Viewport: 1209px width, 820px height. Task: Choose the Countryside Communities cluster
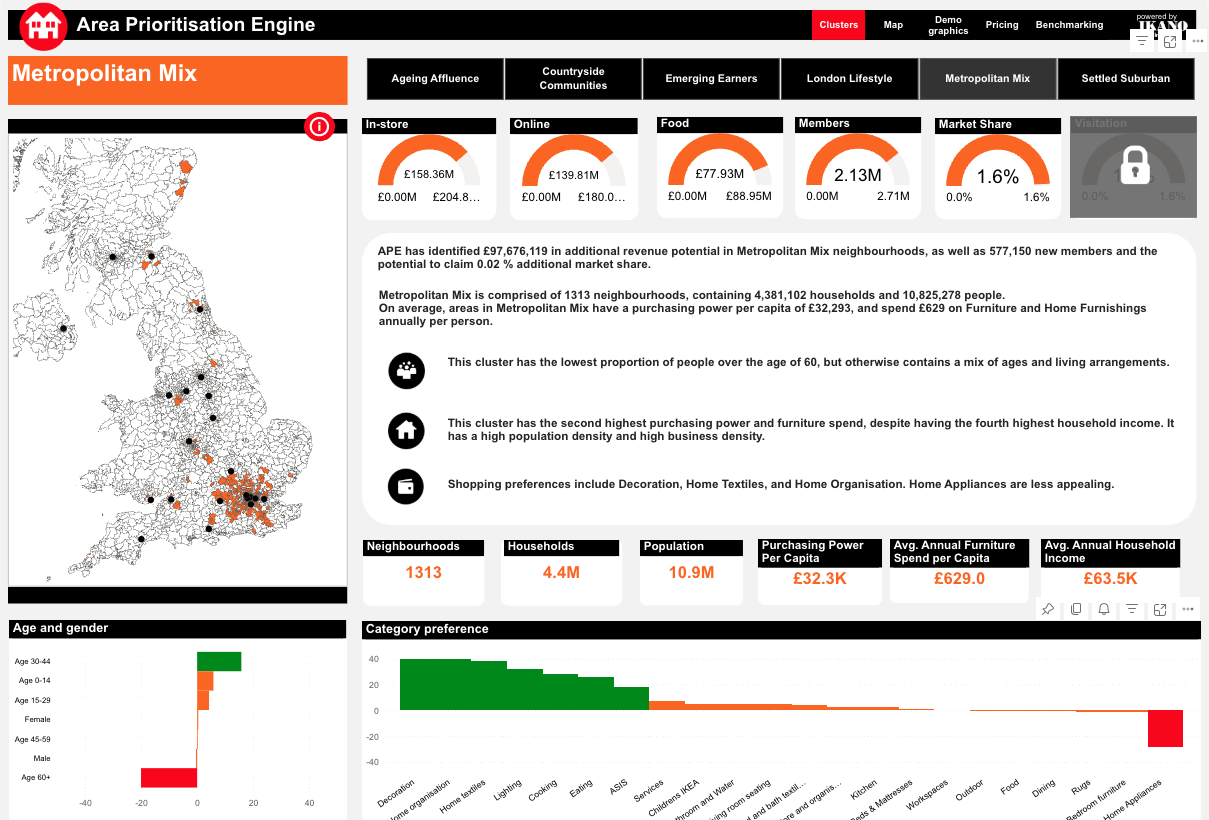pos(573,78)
